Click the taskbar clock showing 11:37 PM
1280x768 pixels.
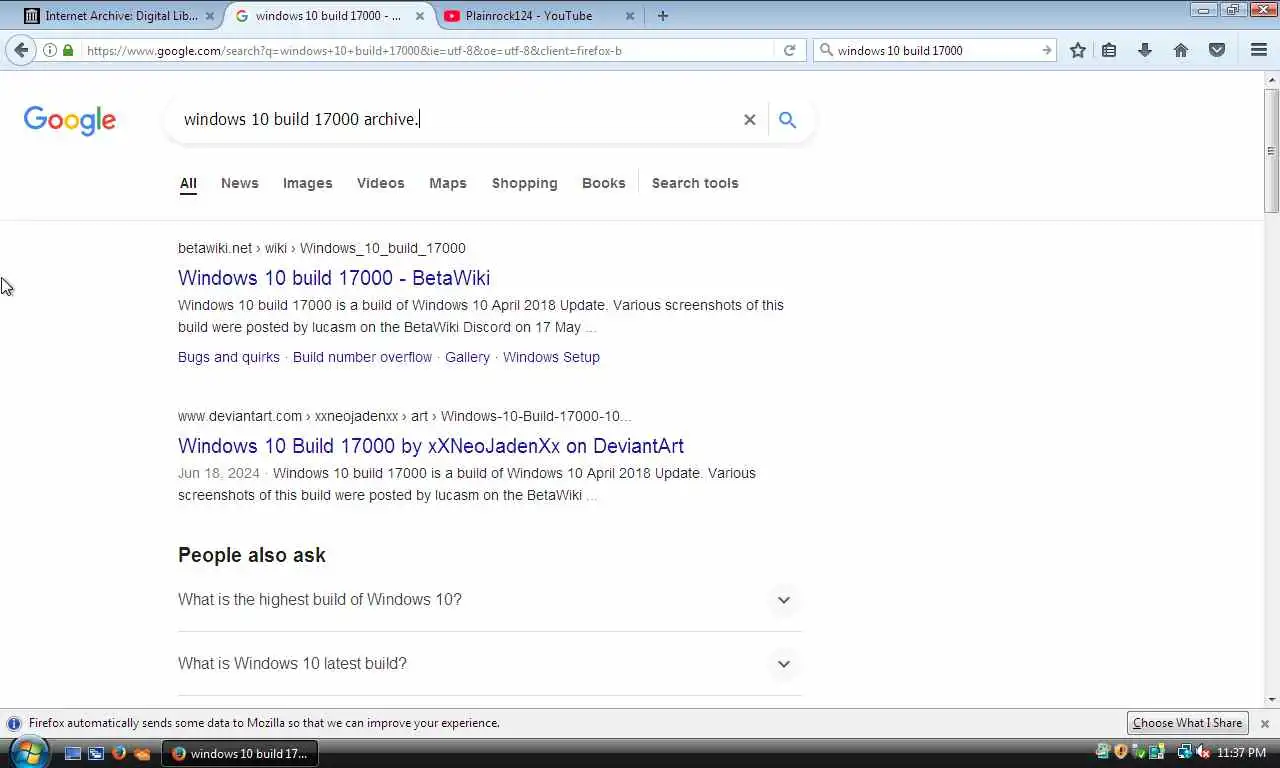[x=1242, y=752]
